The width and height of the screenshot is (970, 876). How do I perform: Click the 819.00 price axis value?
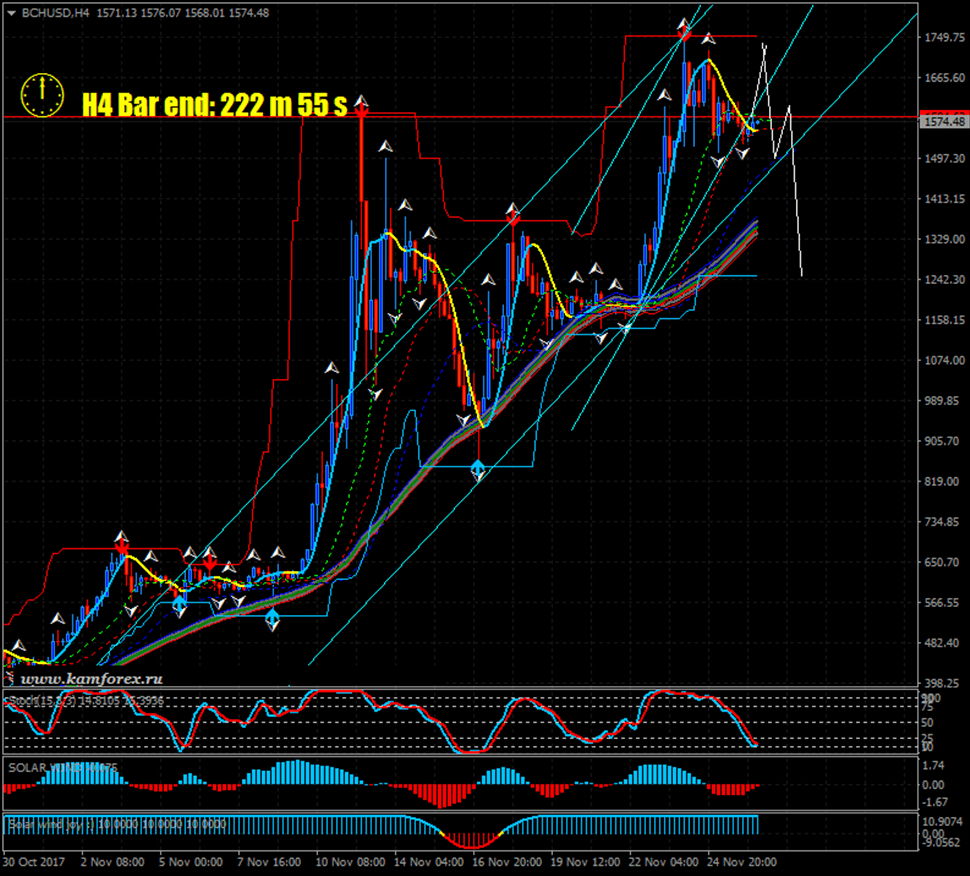click(x=942, y=482)
